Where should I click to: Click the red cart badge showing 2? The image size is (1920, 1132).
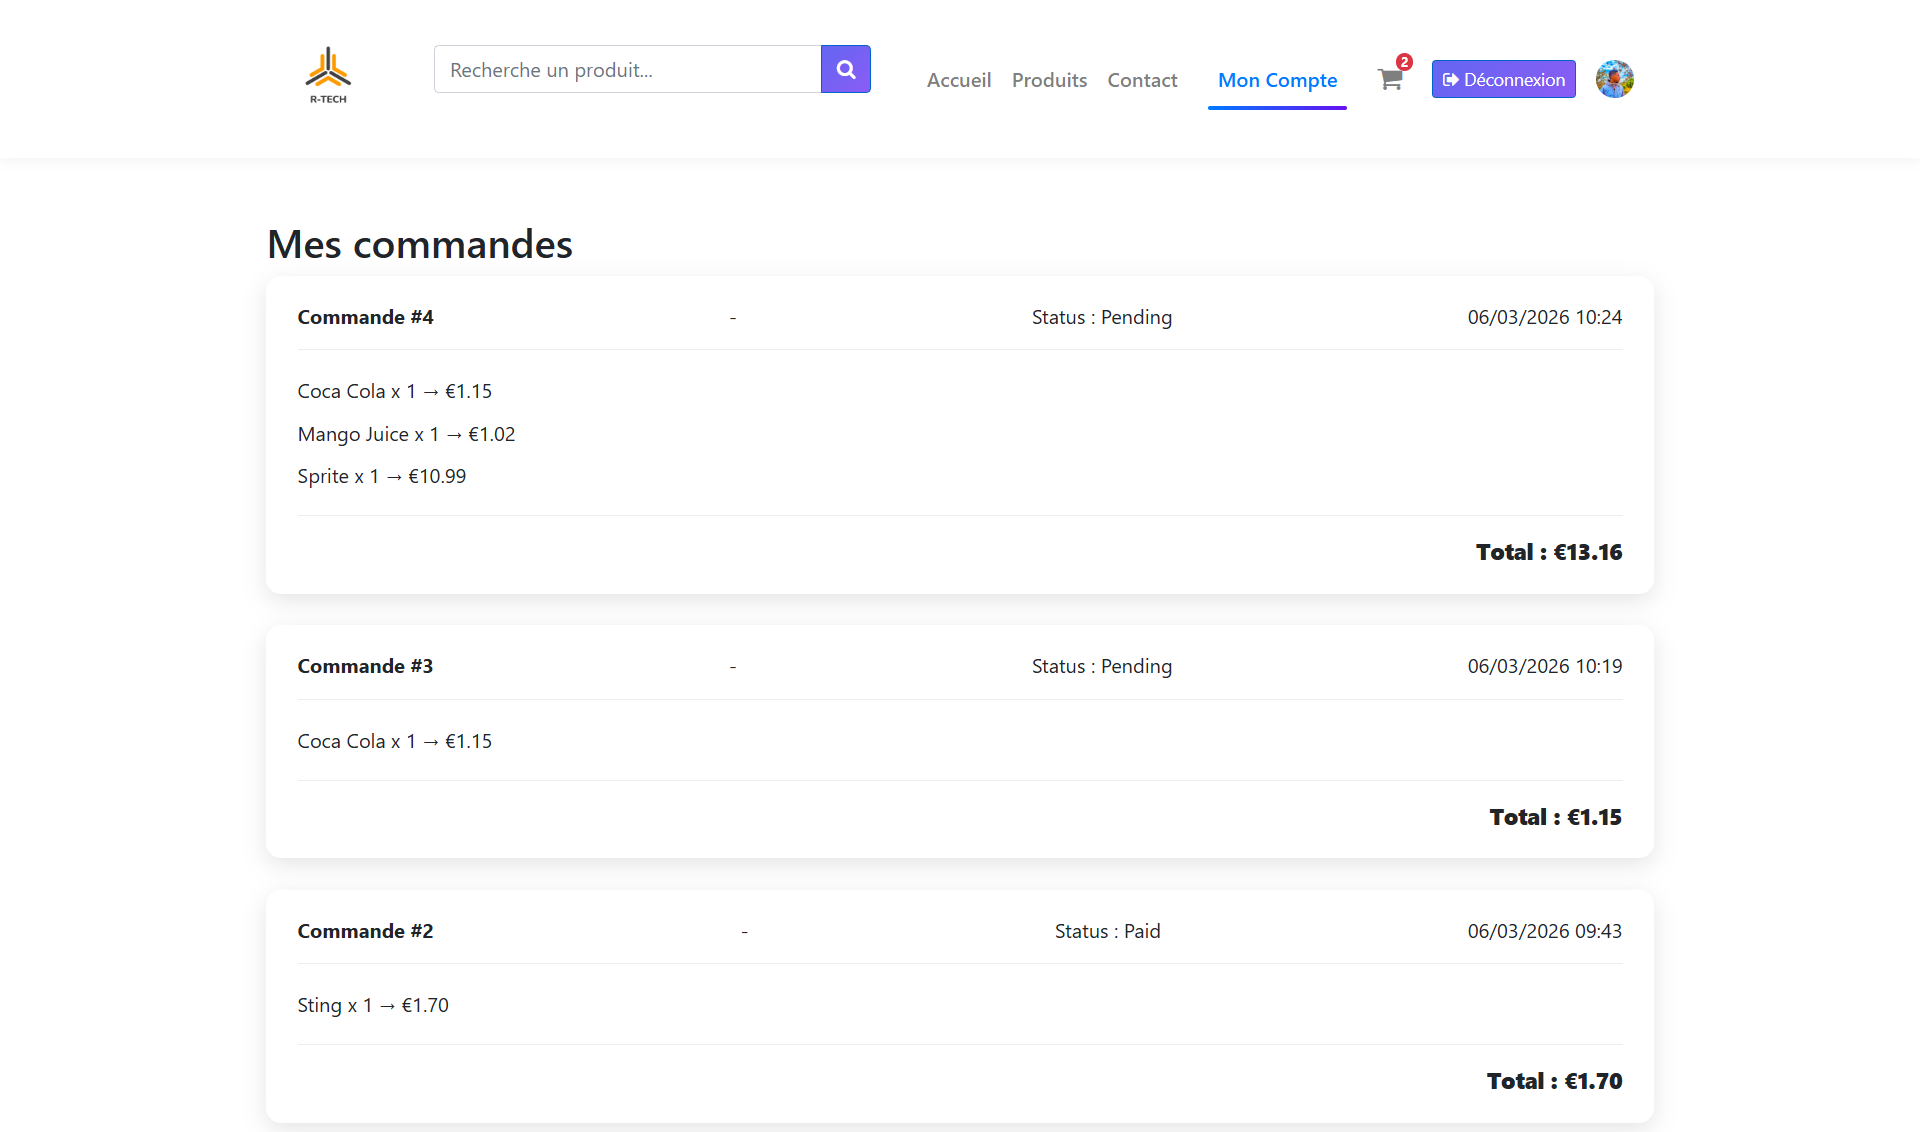1404,62
